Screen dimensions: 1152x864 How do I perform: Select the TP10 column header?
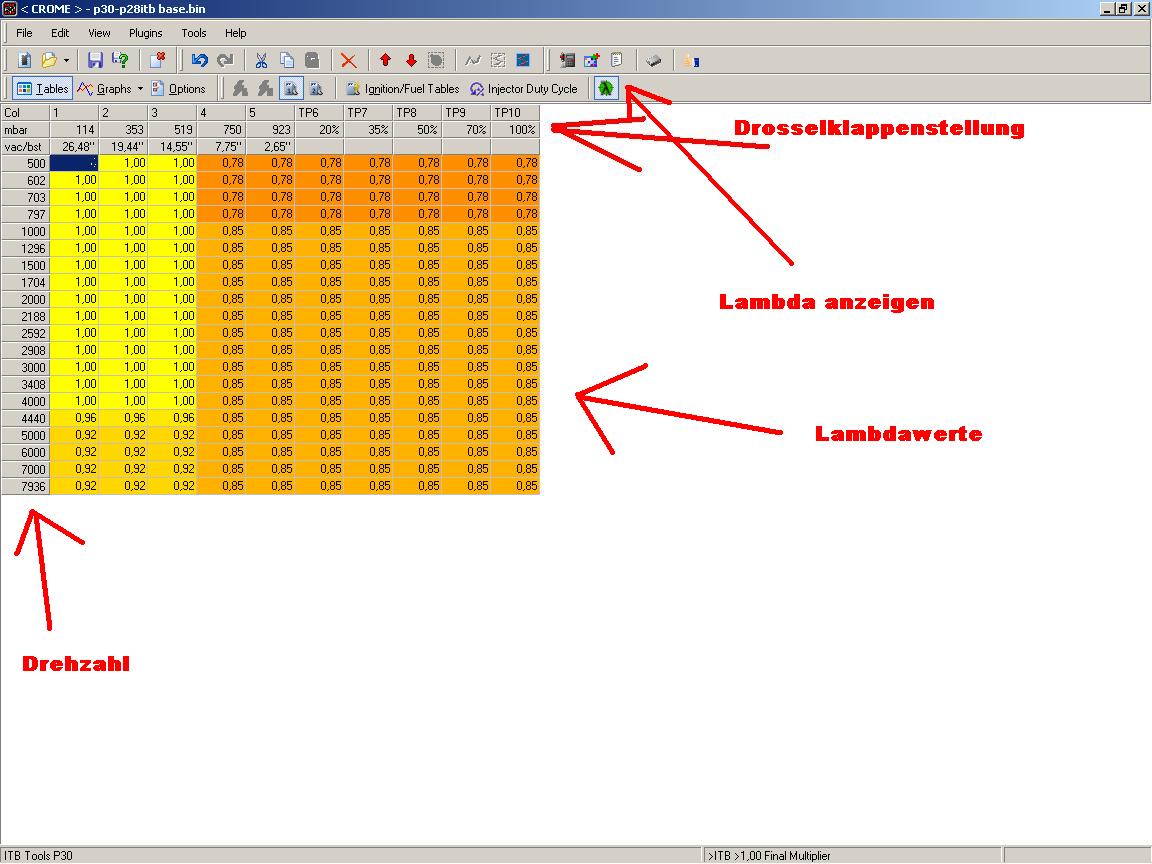[515, 113]
